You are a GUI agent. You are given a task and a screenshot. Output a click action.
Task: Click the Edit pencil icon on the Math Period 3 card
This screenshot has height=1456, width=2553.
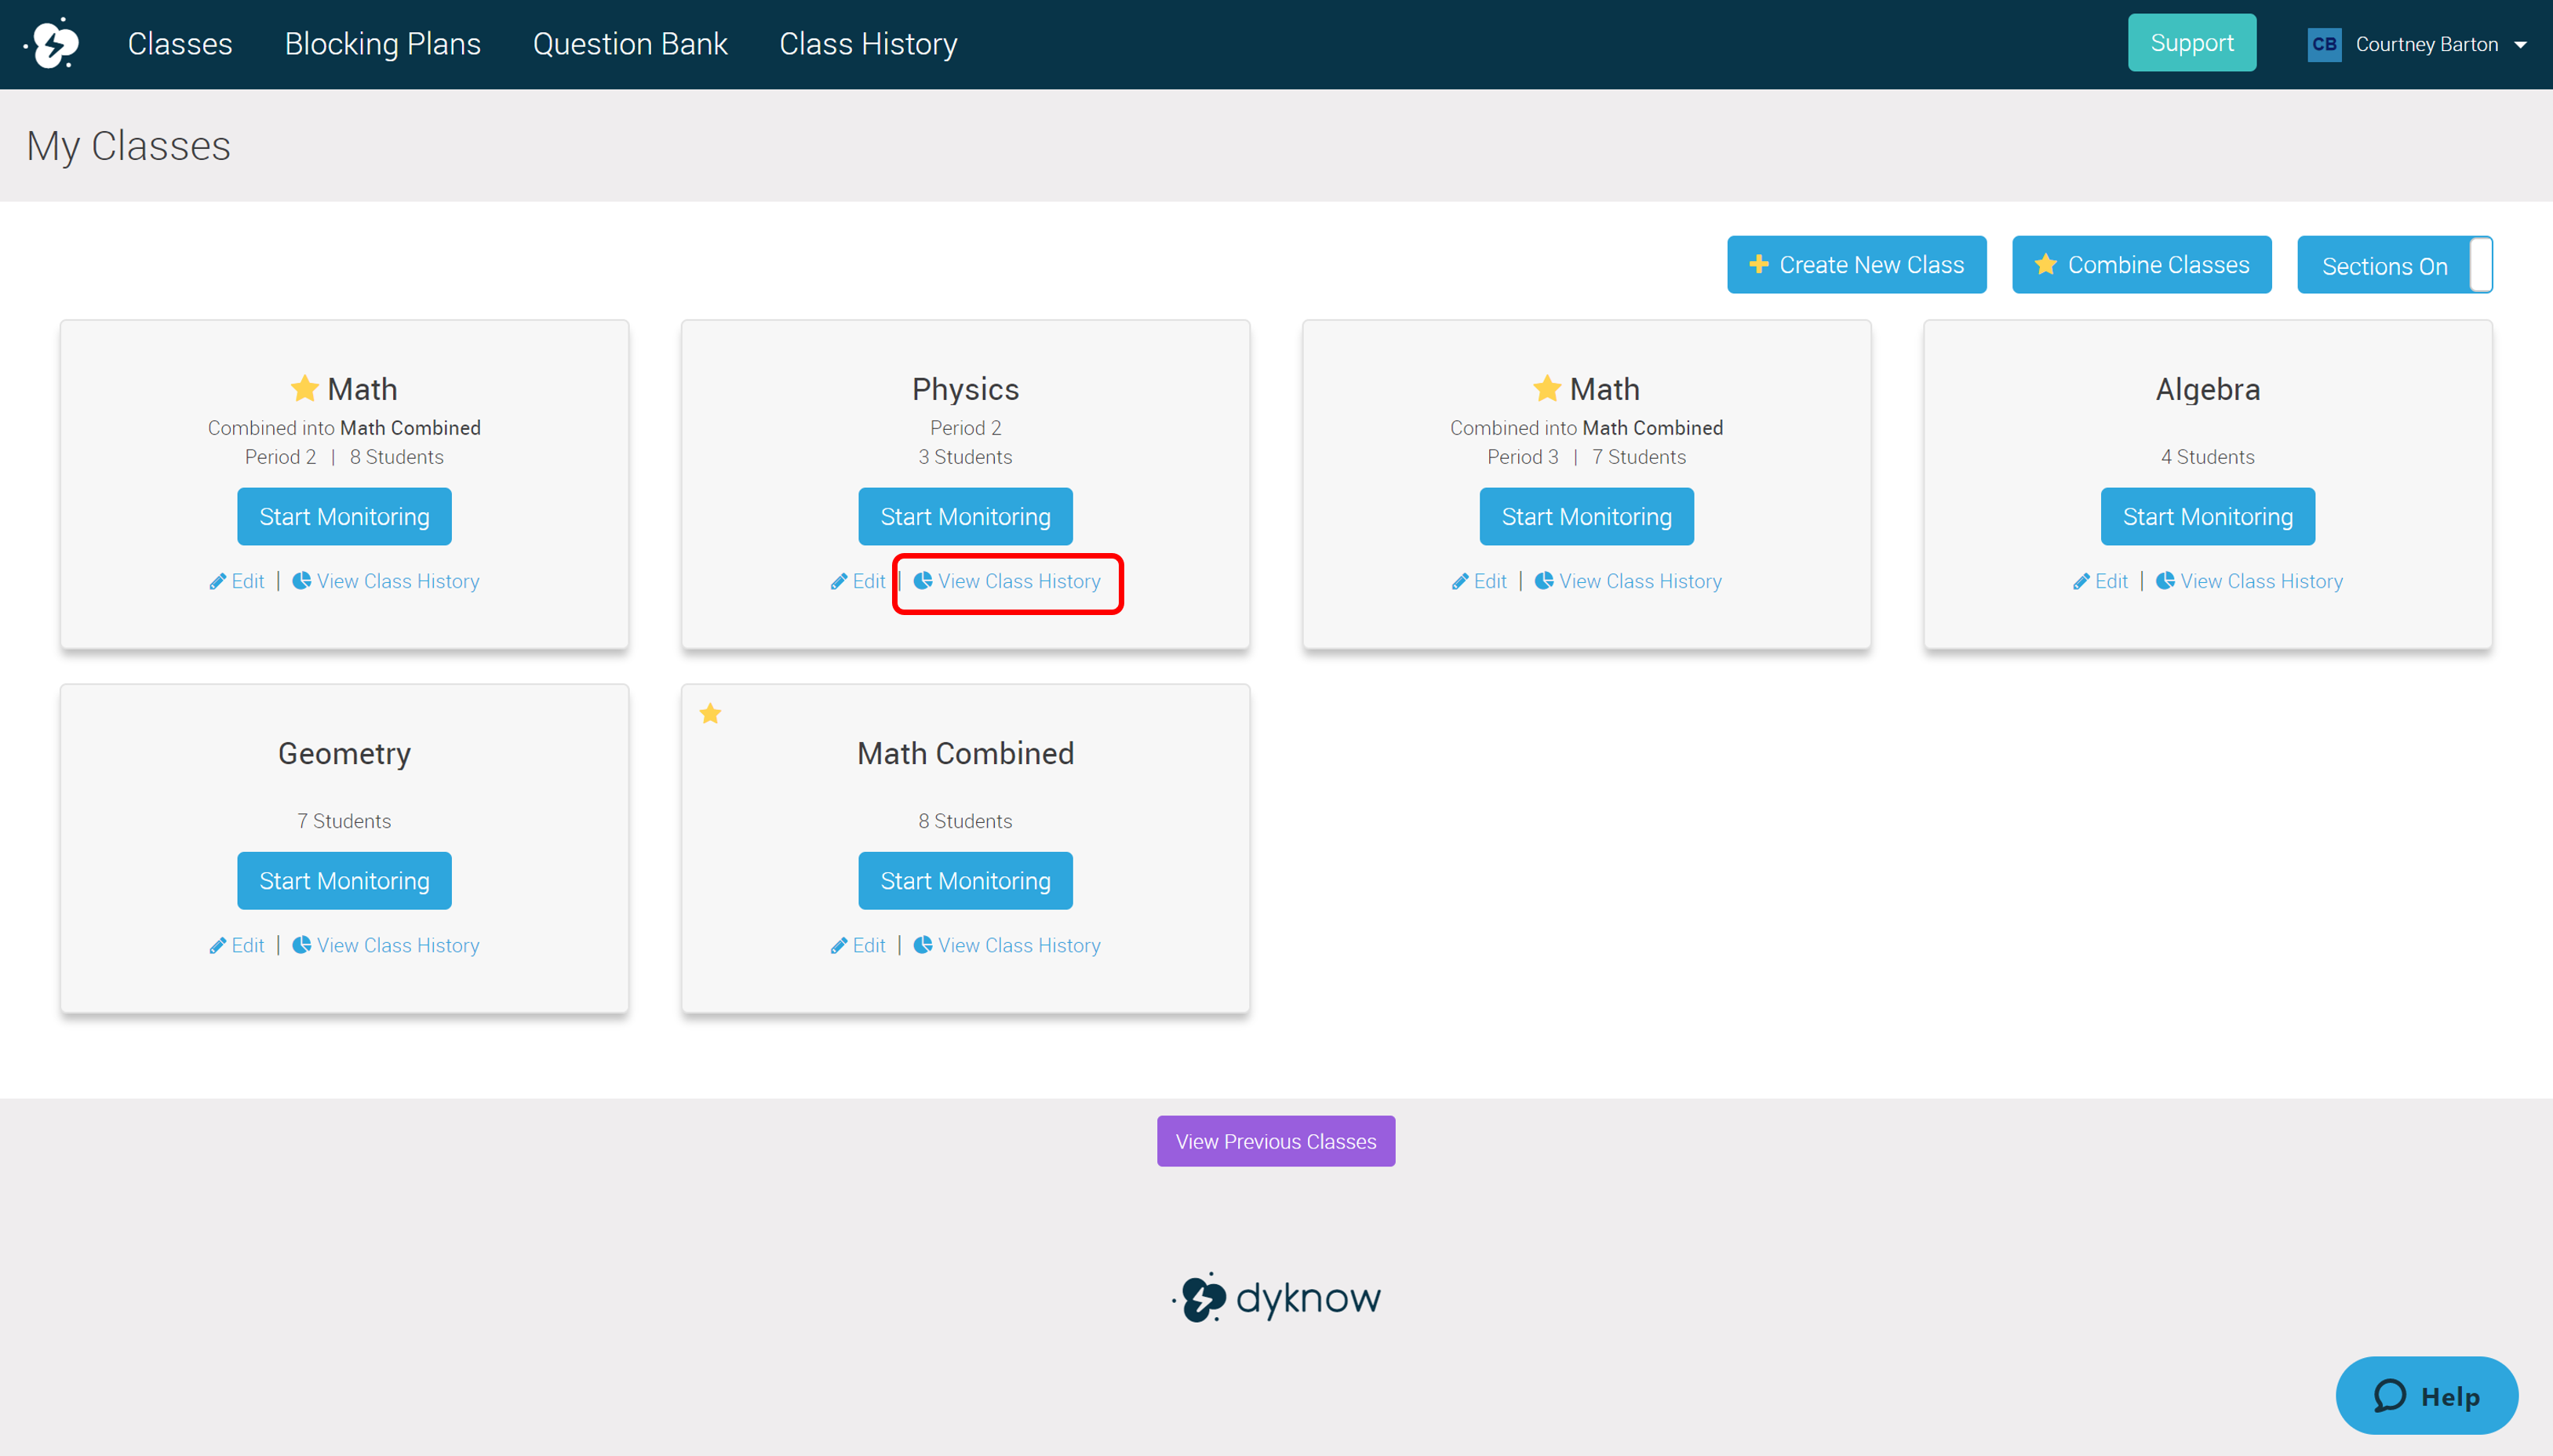(x=1459, y=581)
